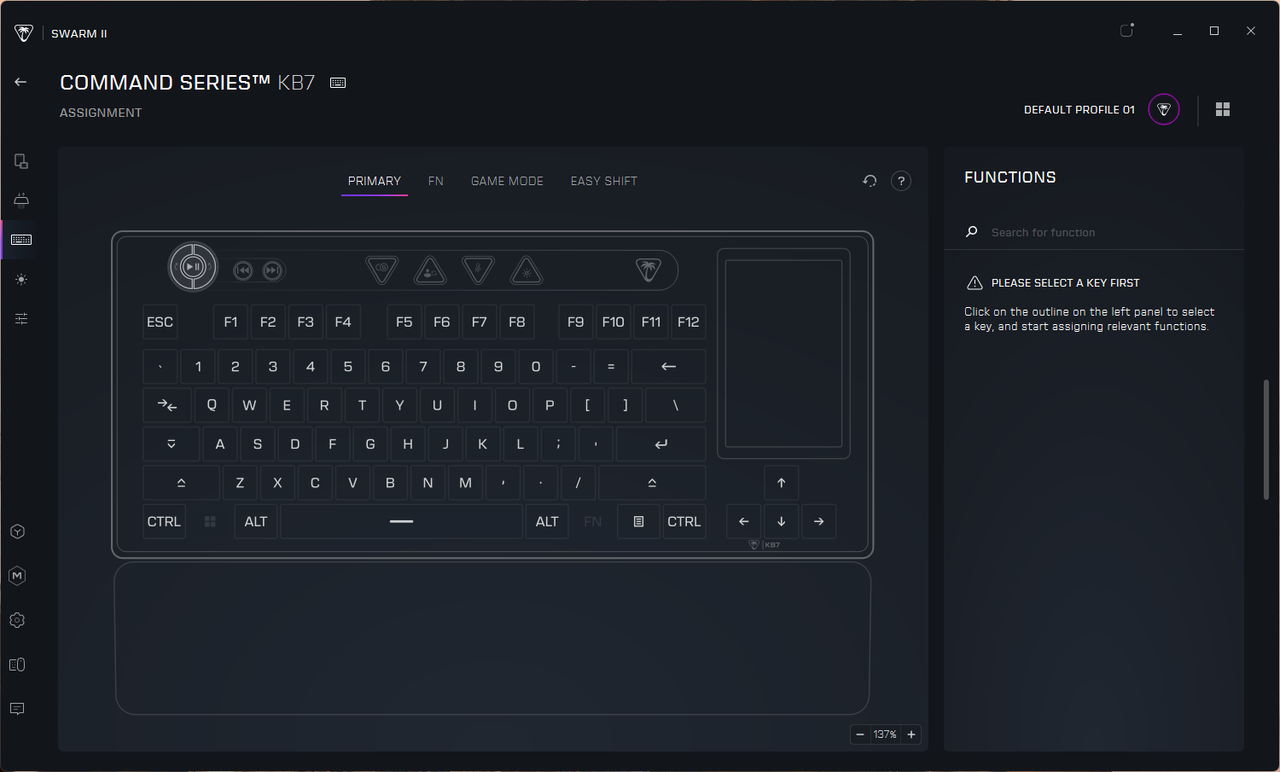1280x772 pixels.
Task: Open the sun-shaped illumination icon in the sidebar
Action: click(x=21, y=279)
